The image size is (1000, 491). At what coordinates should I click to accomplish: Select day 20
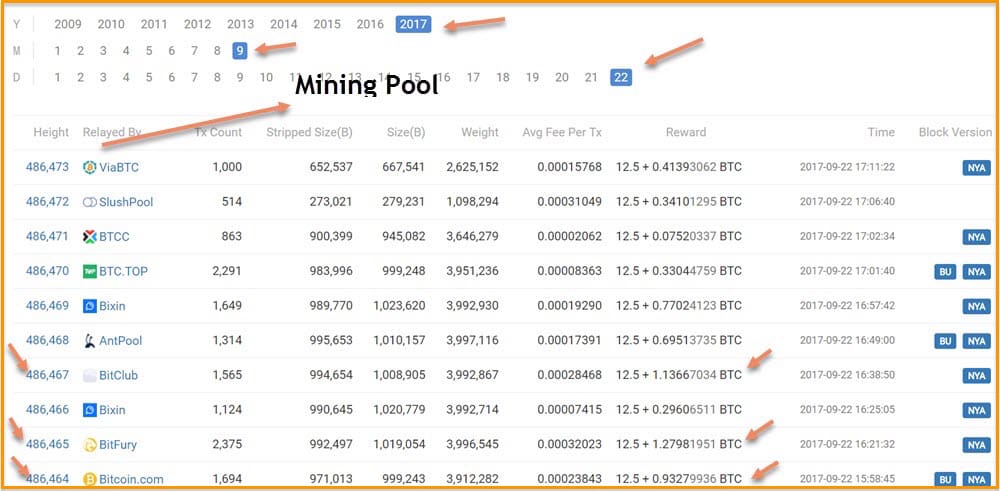pyautogui.click(x=562, y=77)
